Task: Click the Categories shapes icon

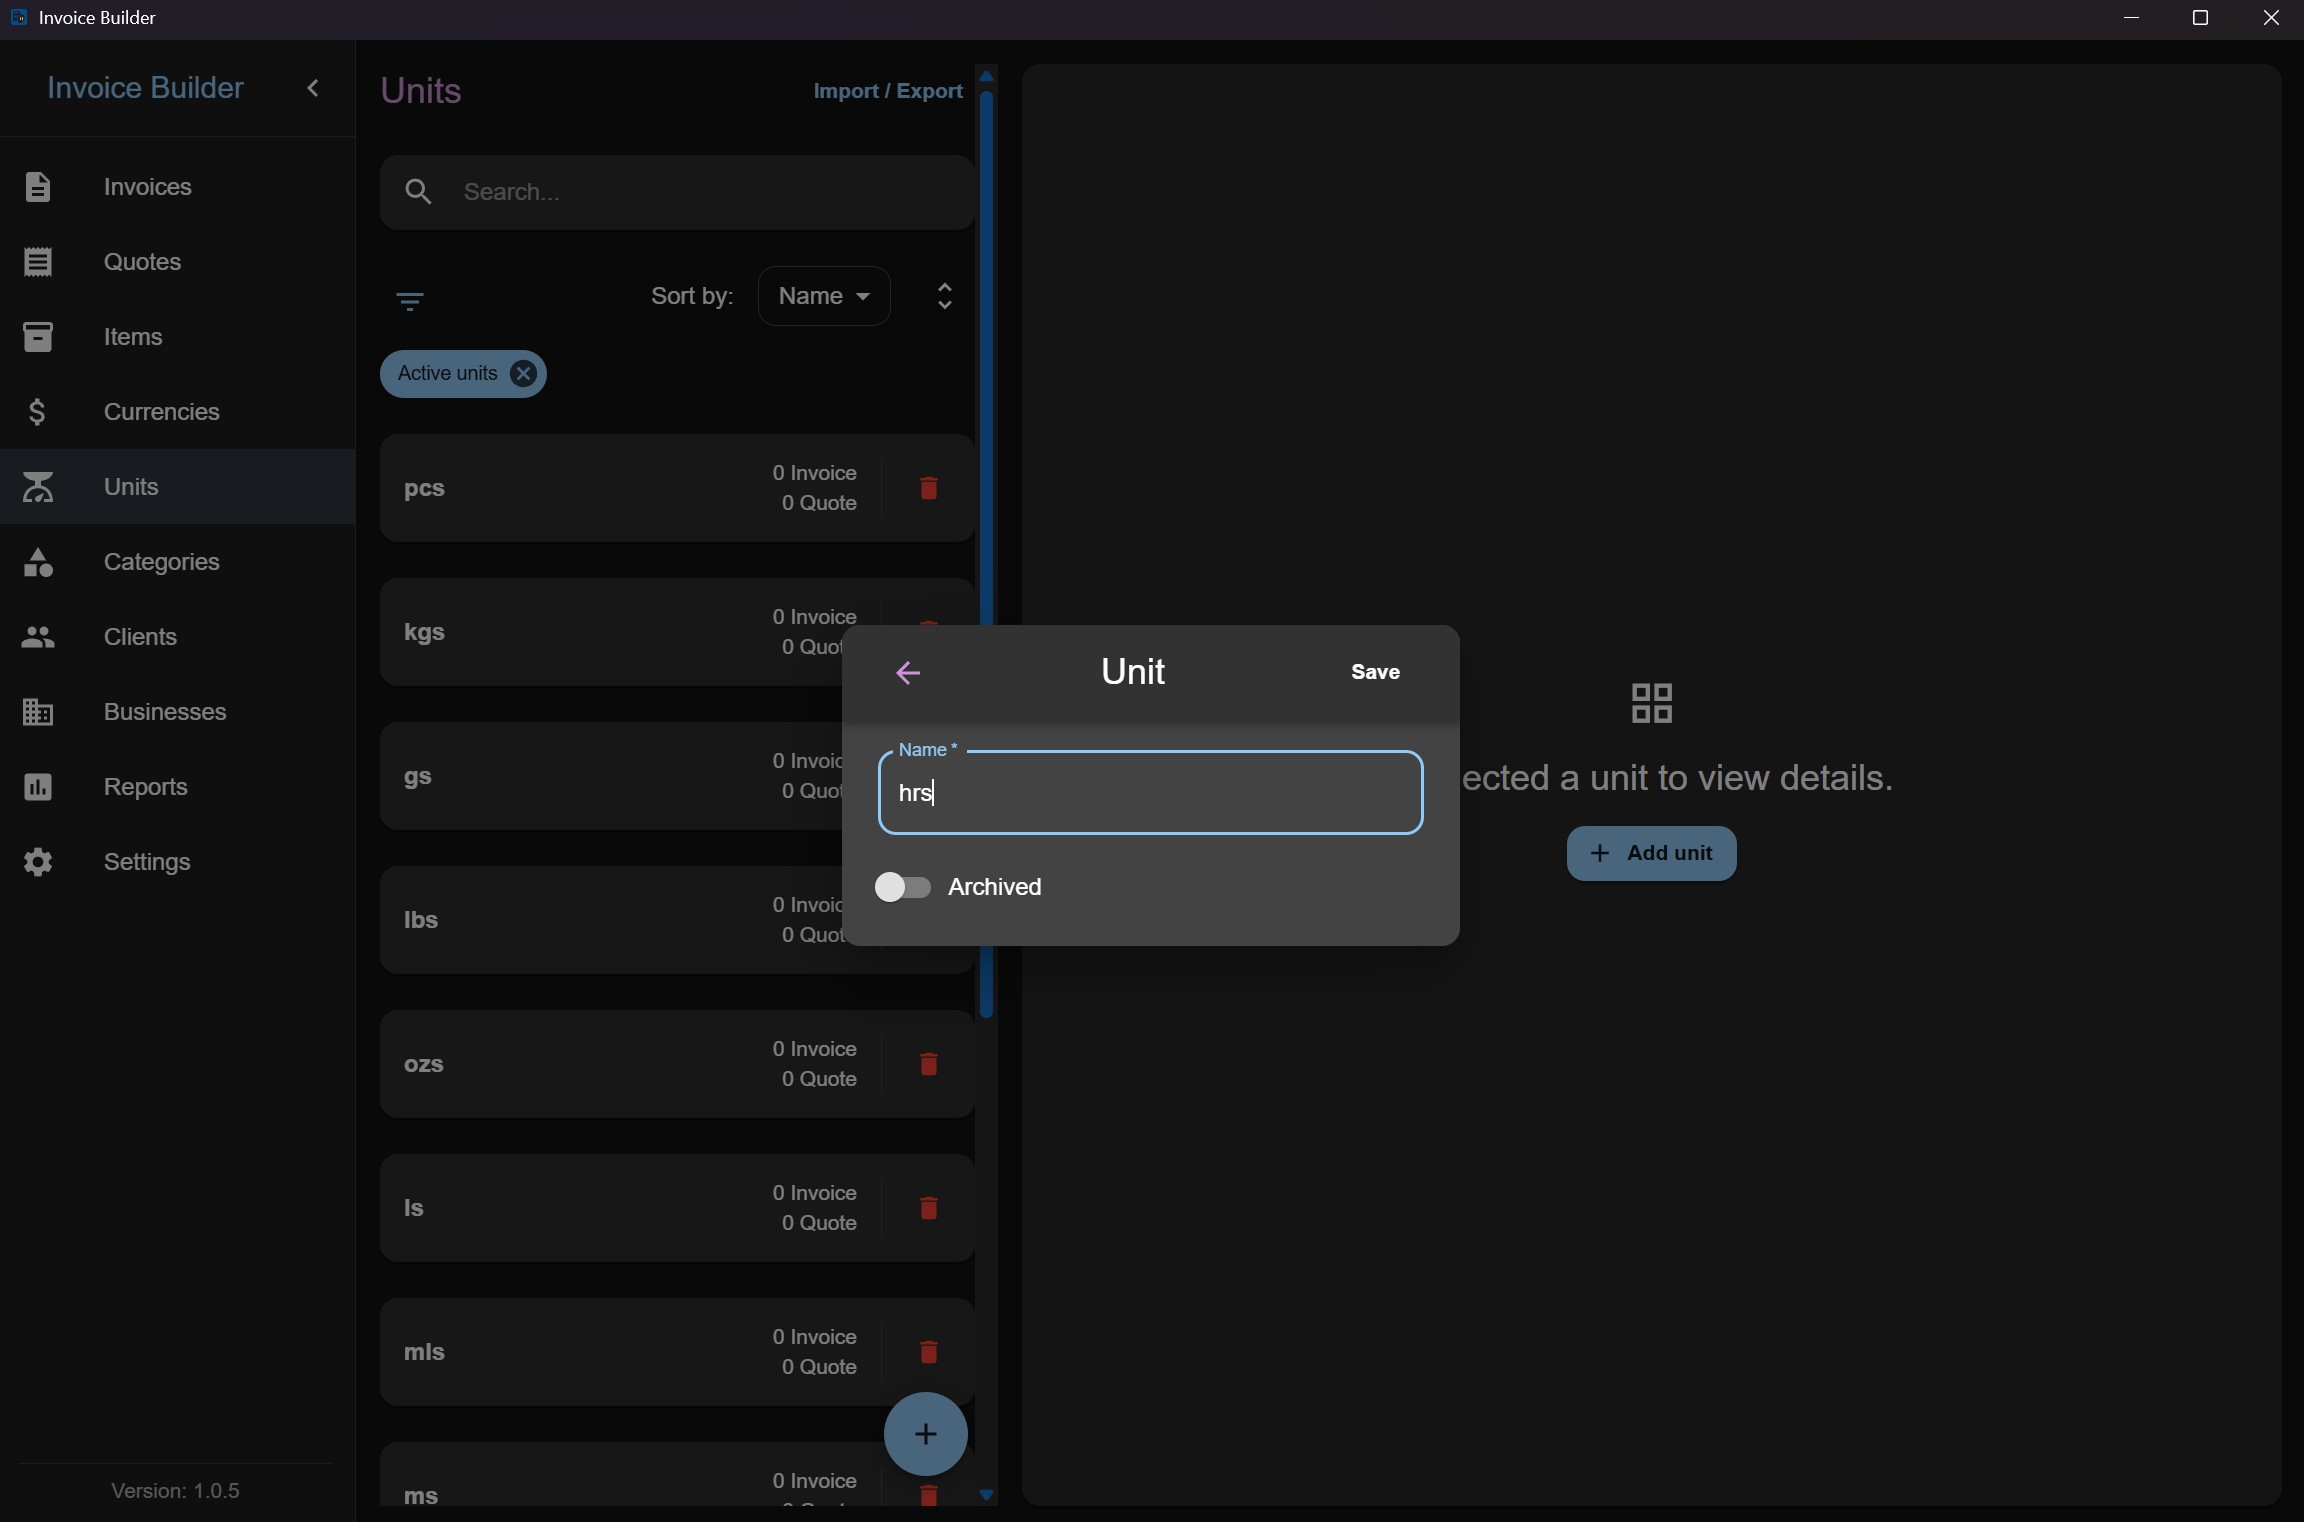Action: pyautogui.click(x=38, y=562)
